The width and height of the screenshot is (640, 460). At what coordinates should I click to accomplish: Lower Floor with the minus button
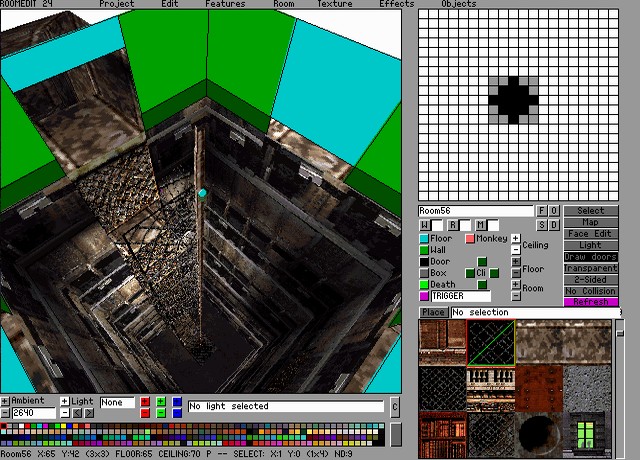[x=516, y=273]
